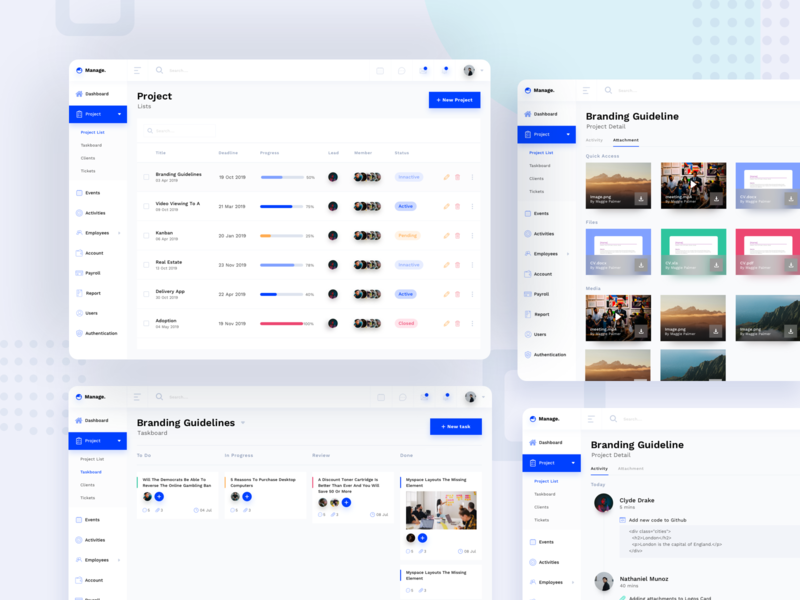Image resolution: width=800 pixels, height=600 pixels.
Task: Open the avatar dropdown in the Project list window header
Action: coord(482,70)
